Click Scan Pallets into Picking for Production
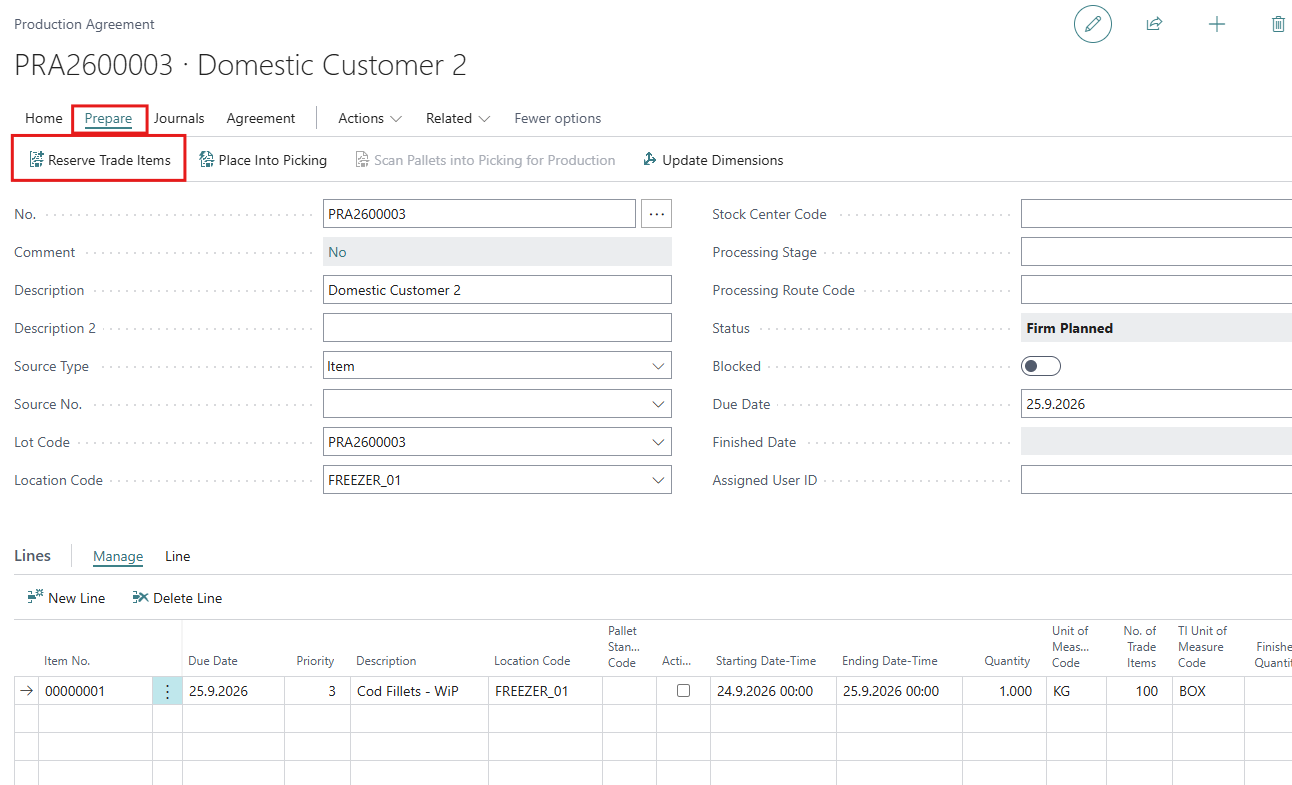The height and width of the screenshot is (785, 1292). point(485,160)
